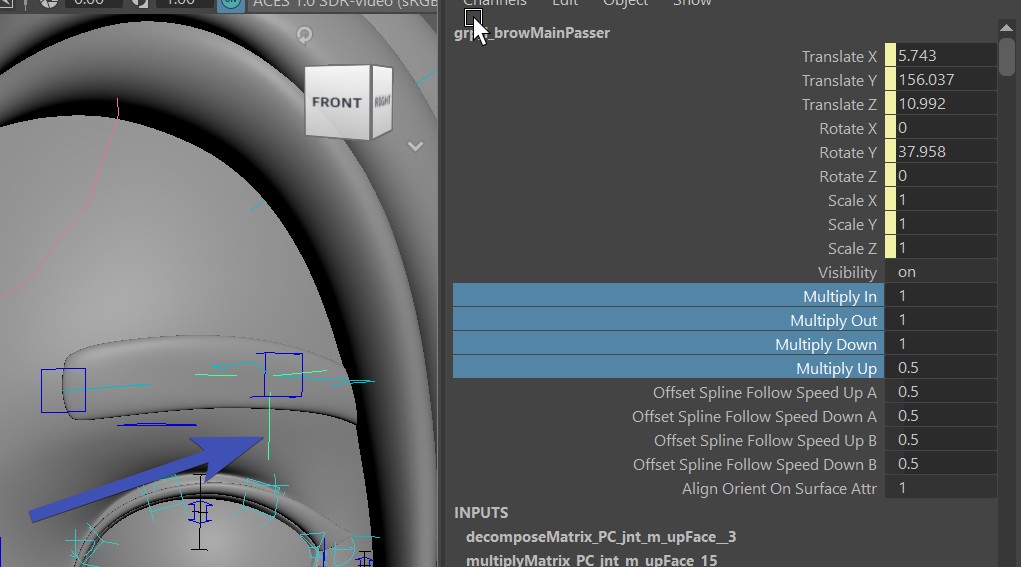Screen dimensions: 1021x567
Task: Click Offset Spline Follow Speed Down A value
Action: tap(941, 417)
